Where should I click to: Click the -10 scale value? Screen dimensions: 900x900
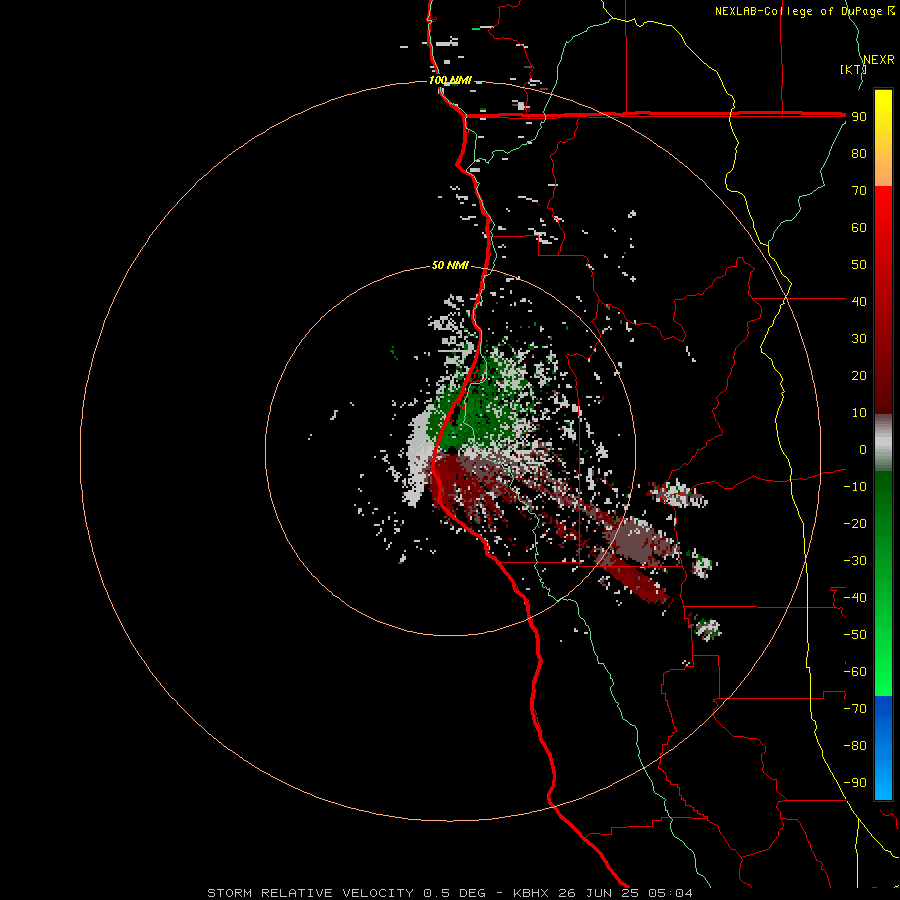855,487
